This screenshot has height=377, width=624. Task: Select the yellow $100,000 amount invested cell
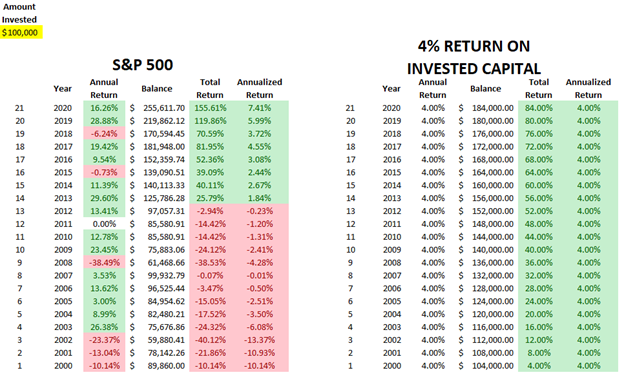point(20,33)
